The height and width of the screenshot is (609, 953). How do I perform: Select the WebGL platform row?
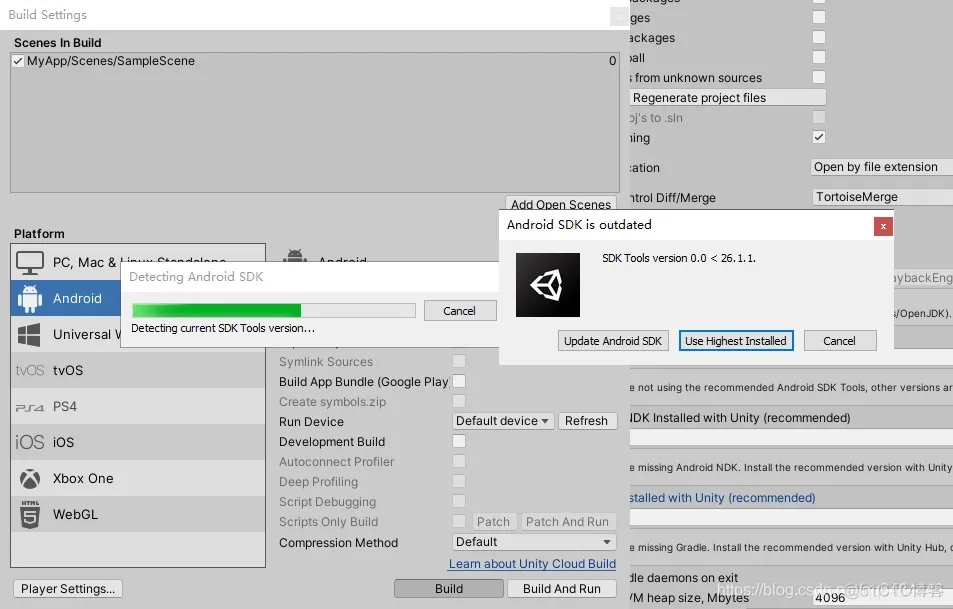click(138, 514)
